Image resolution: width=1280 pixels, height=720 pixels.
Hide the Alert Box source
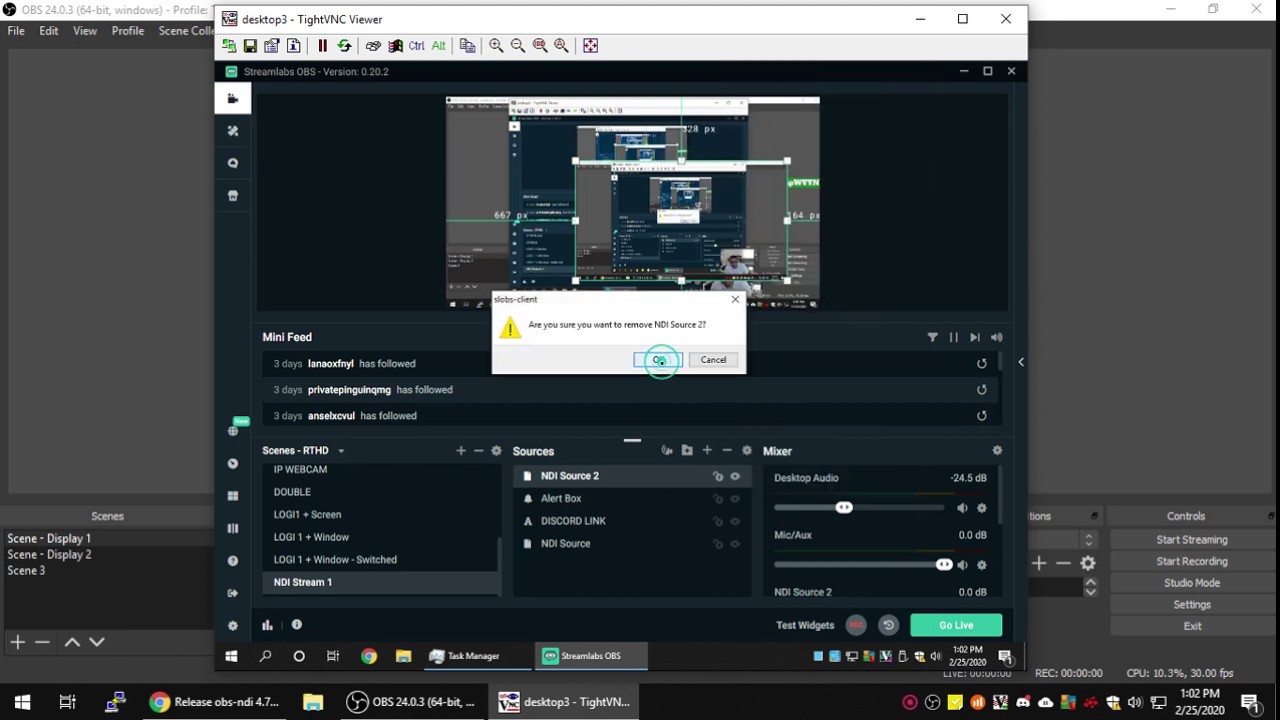coord(735,499)
